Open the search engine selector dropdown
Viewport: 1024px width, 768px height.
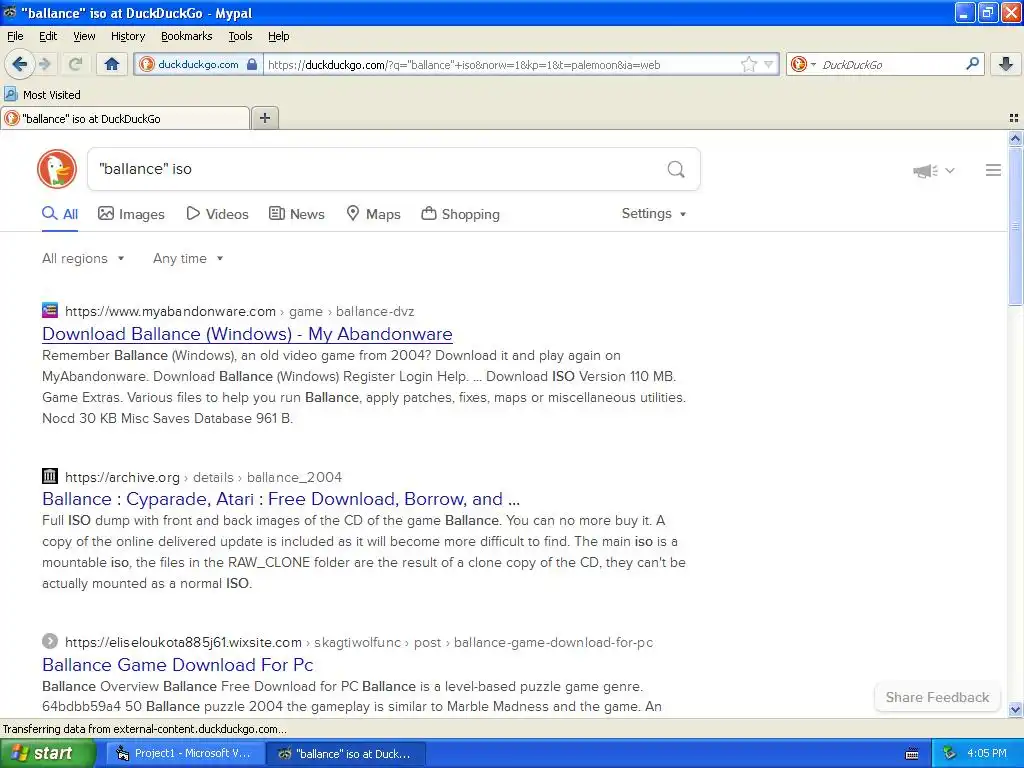tap(803, 64)
